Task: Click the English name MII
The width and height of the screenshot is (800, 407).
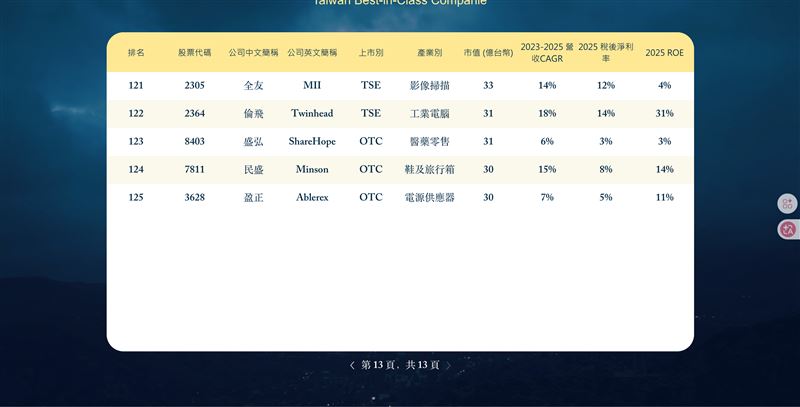Action: [312, 85]
